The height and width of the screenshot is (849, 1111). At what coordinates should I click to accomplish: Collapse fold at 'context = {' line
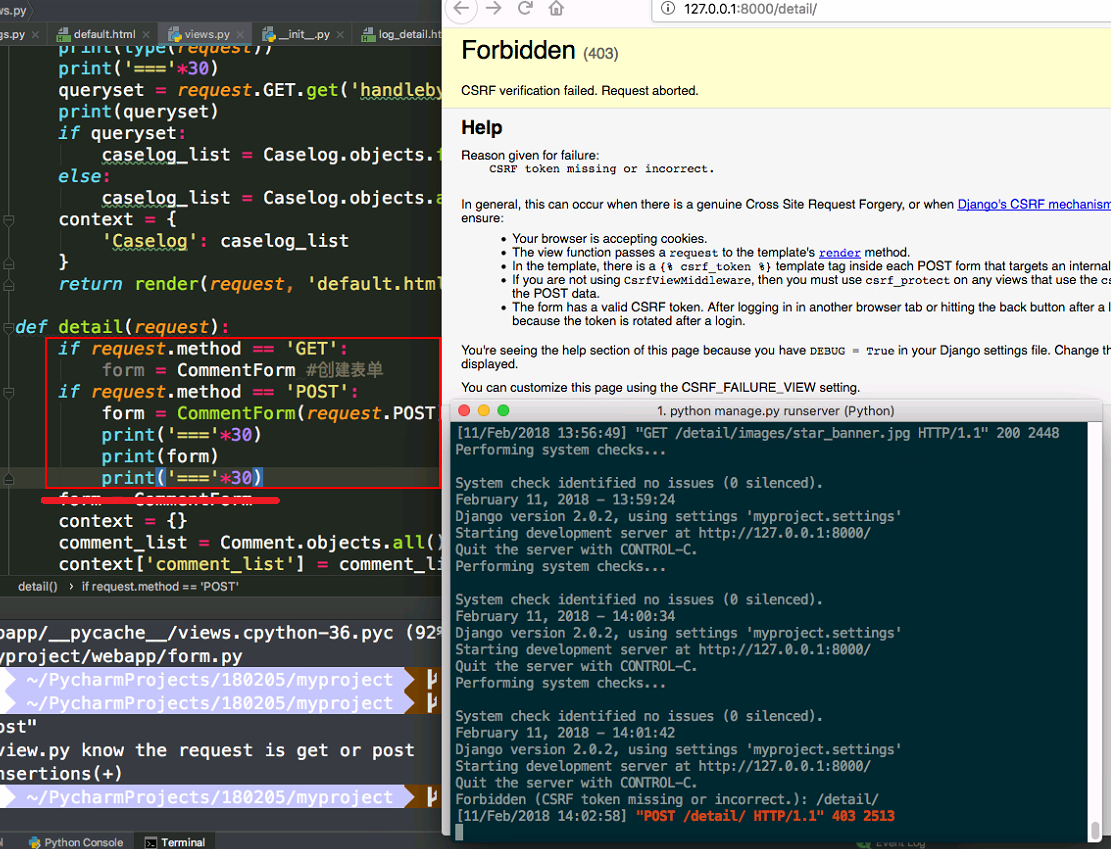[x=9, y=220]
